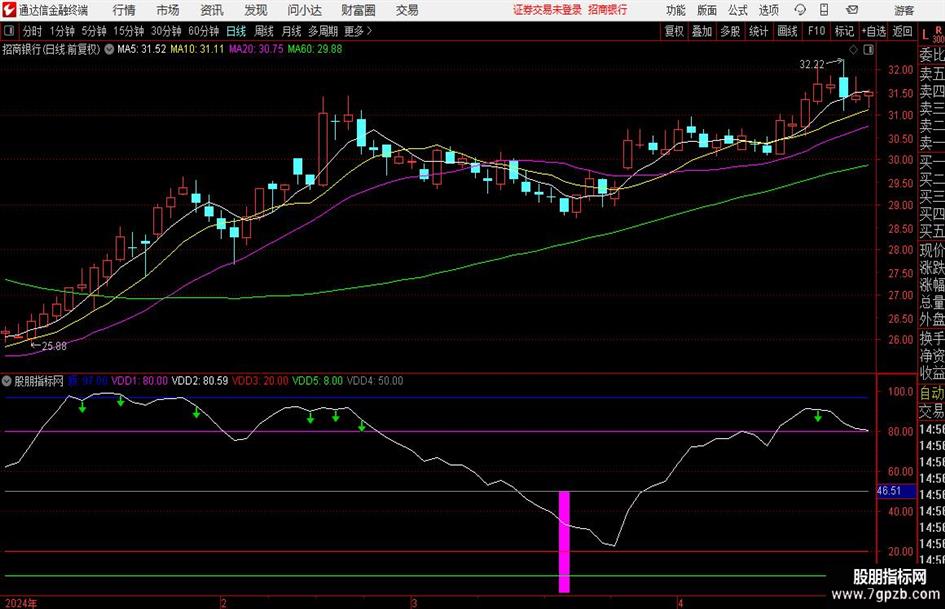
Task: Open the 交易 menu
Action: pyautogui.click(x=407, y=10)
